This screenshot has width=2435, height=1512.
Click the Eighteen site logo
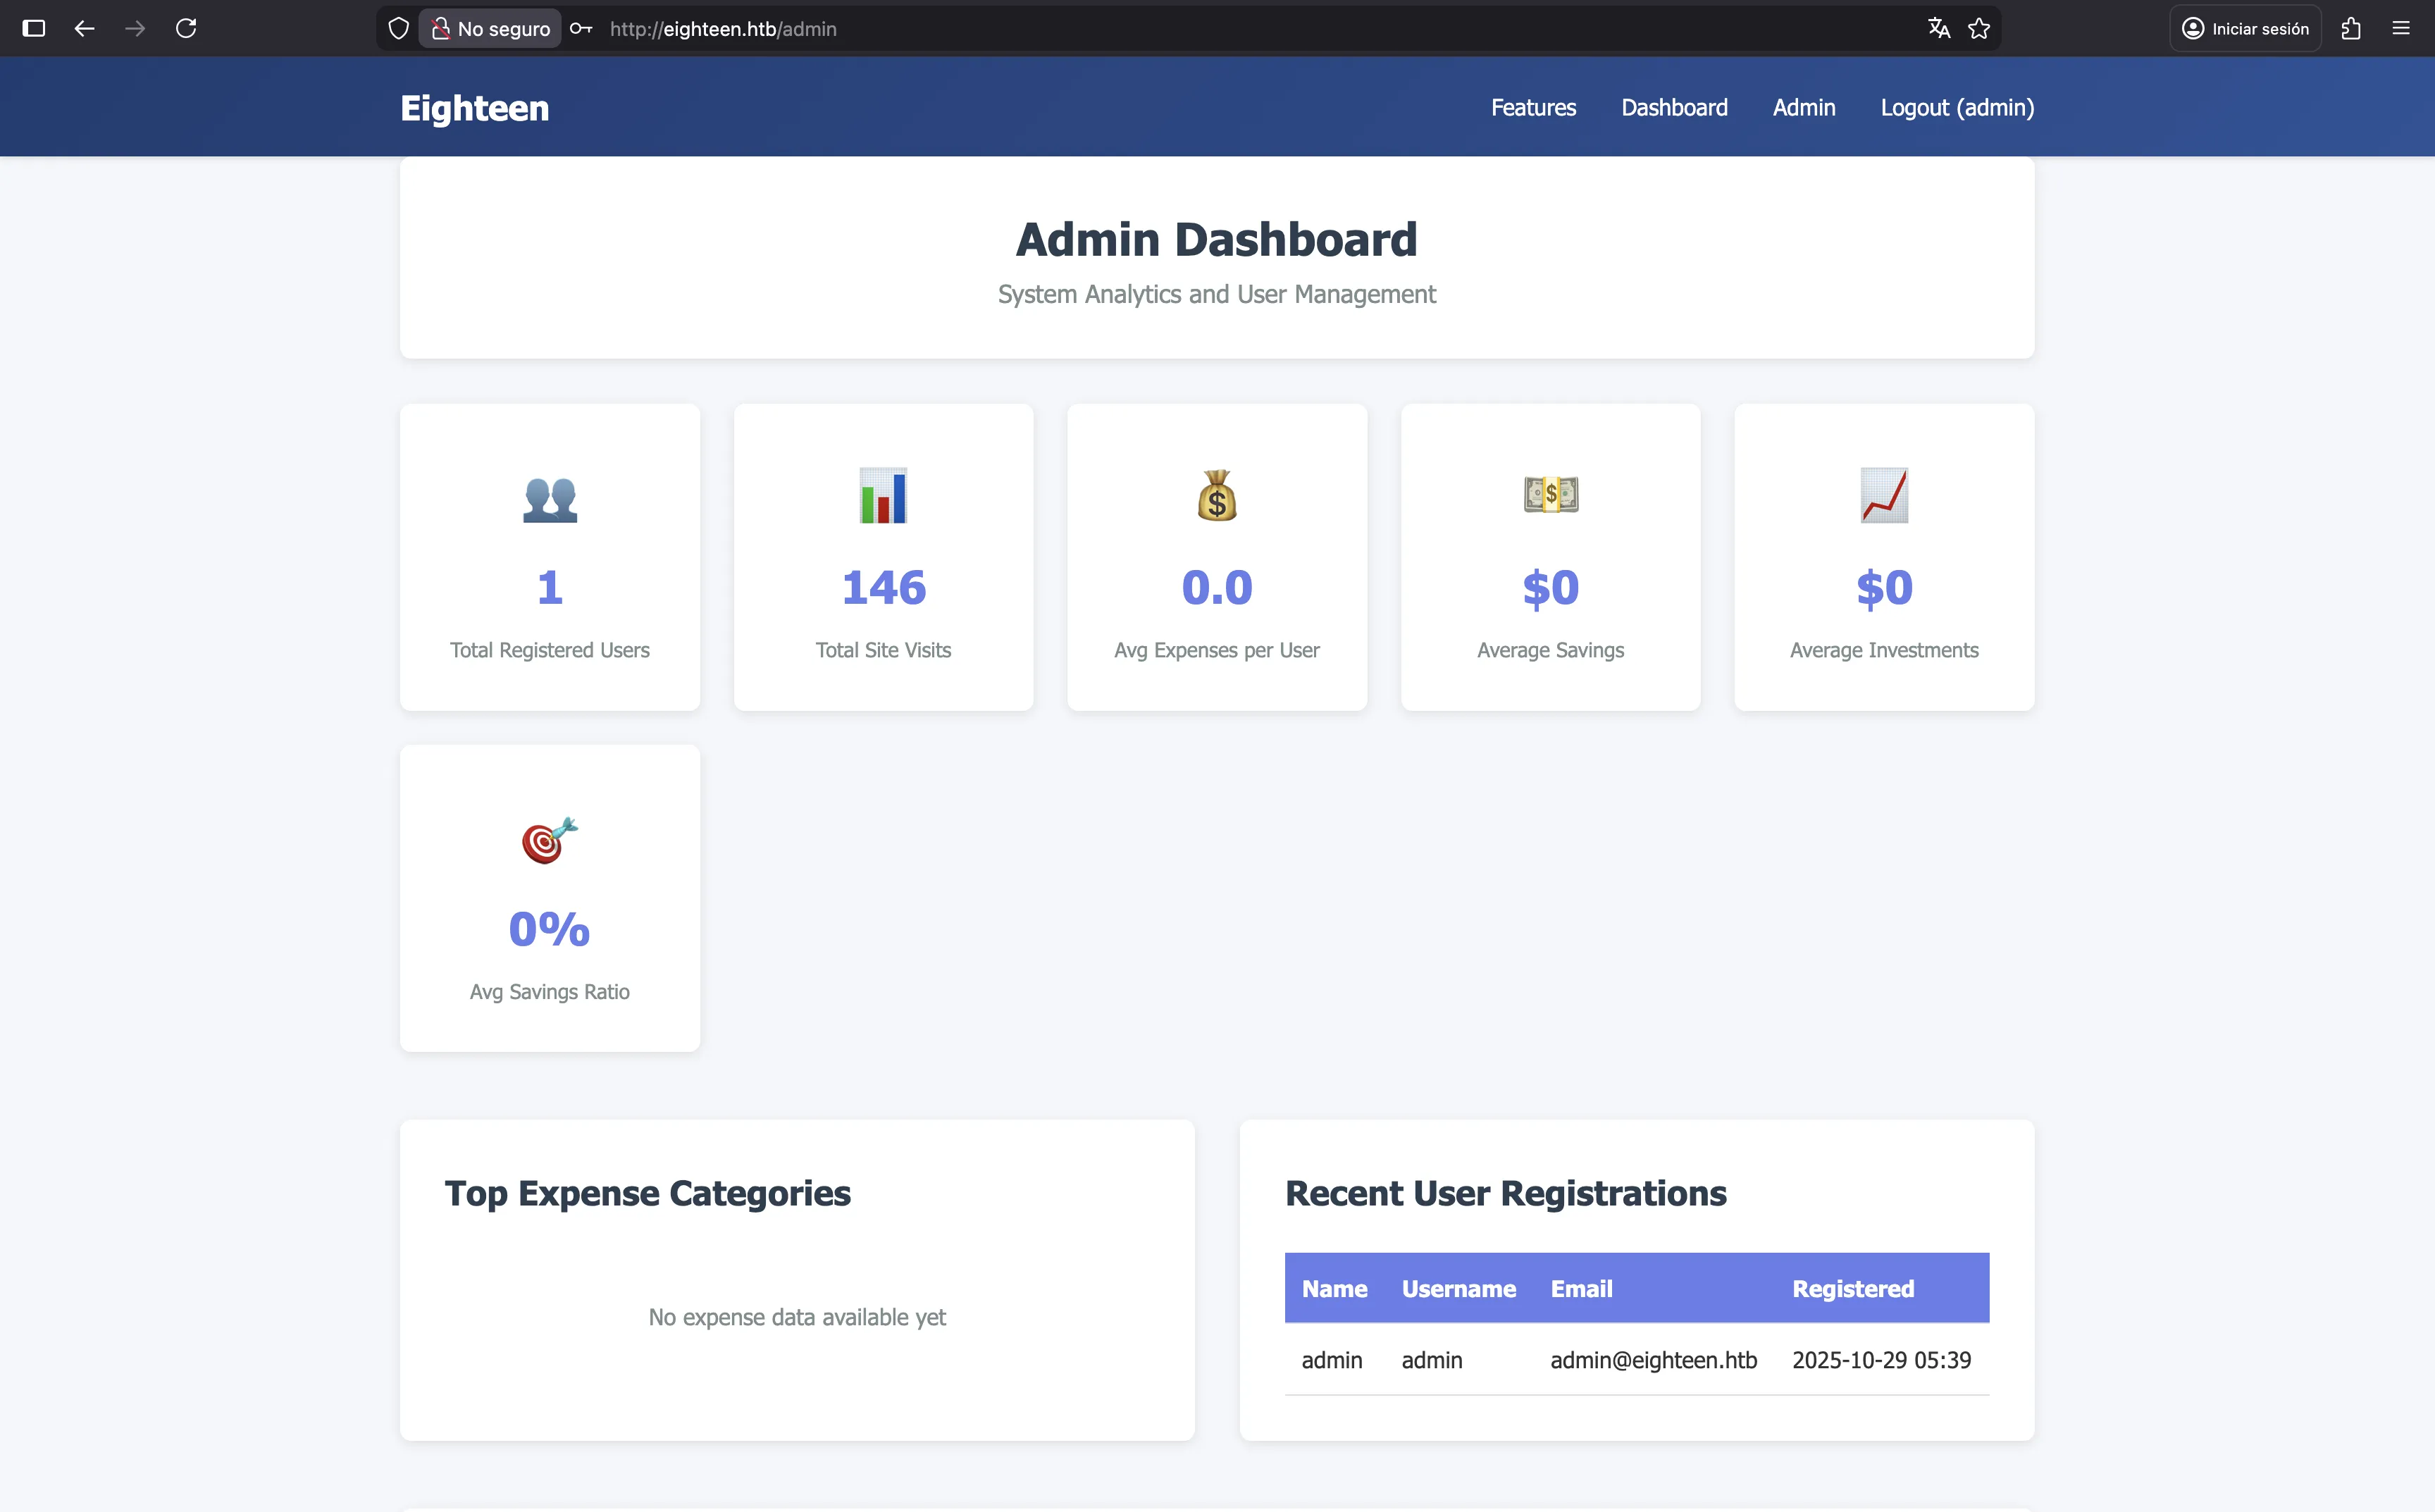click(x=474, y=108)
